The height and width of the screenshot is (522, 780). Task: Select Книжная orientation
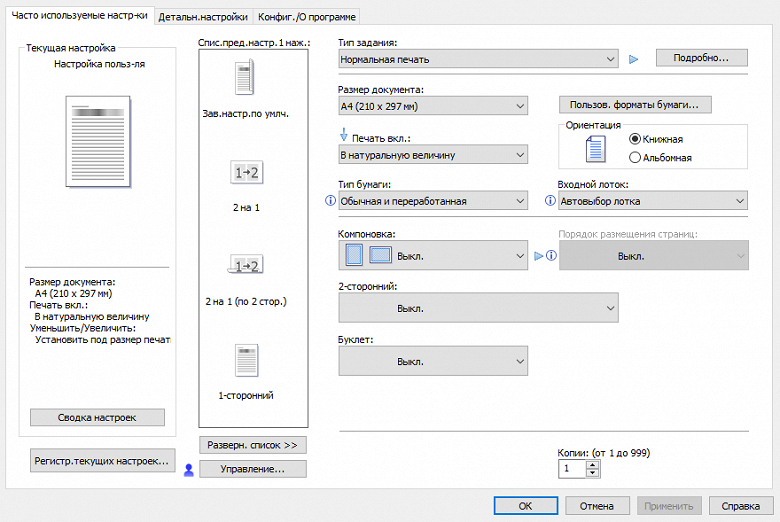[x=635, y=139]
